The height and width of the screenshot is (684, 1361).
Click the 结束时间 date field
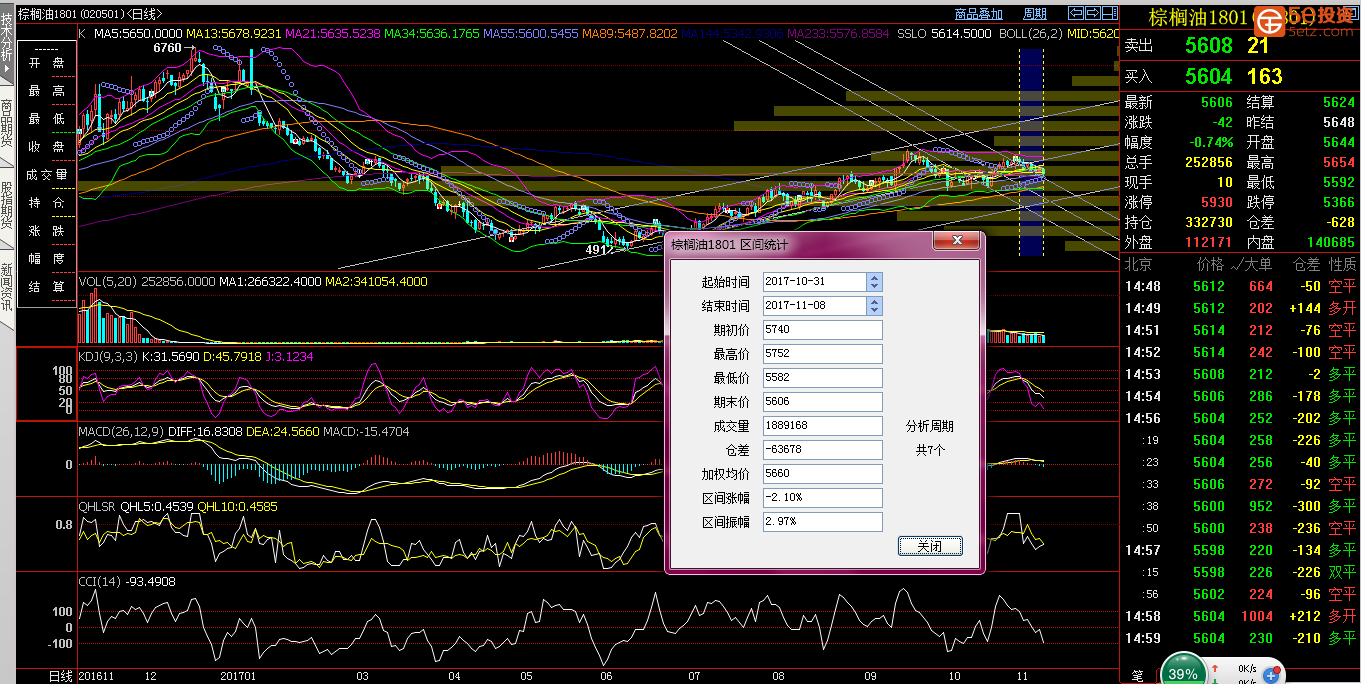[x=815, y=306]
